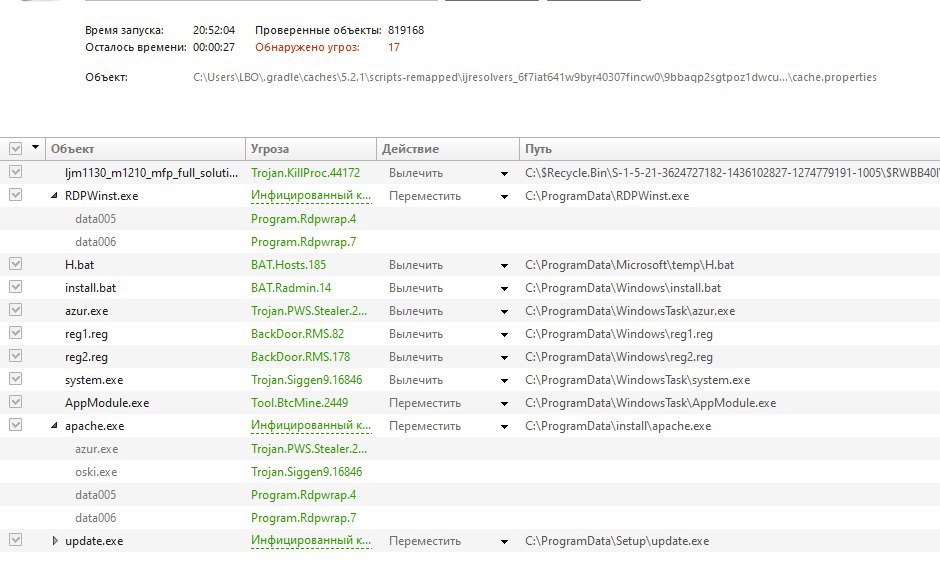This screenshot has width=940, height=575.
Task: Toggle the checkbox for install.bat
Action: (x=16, y=287)
